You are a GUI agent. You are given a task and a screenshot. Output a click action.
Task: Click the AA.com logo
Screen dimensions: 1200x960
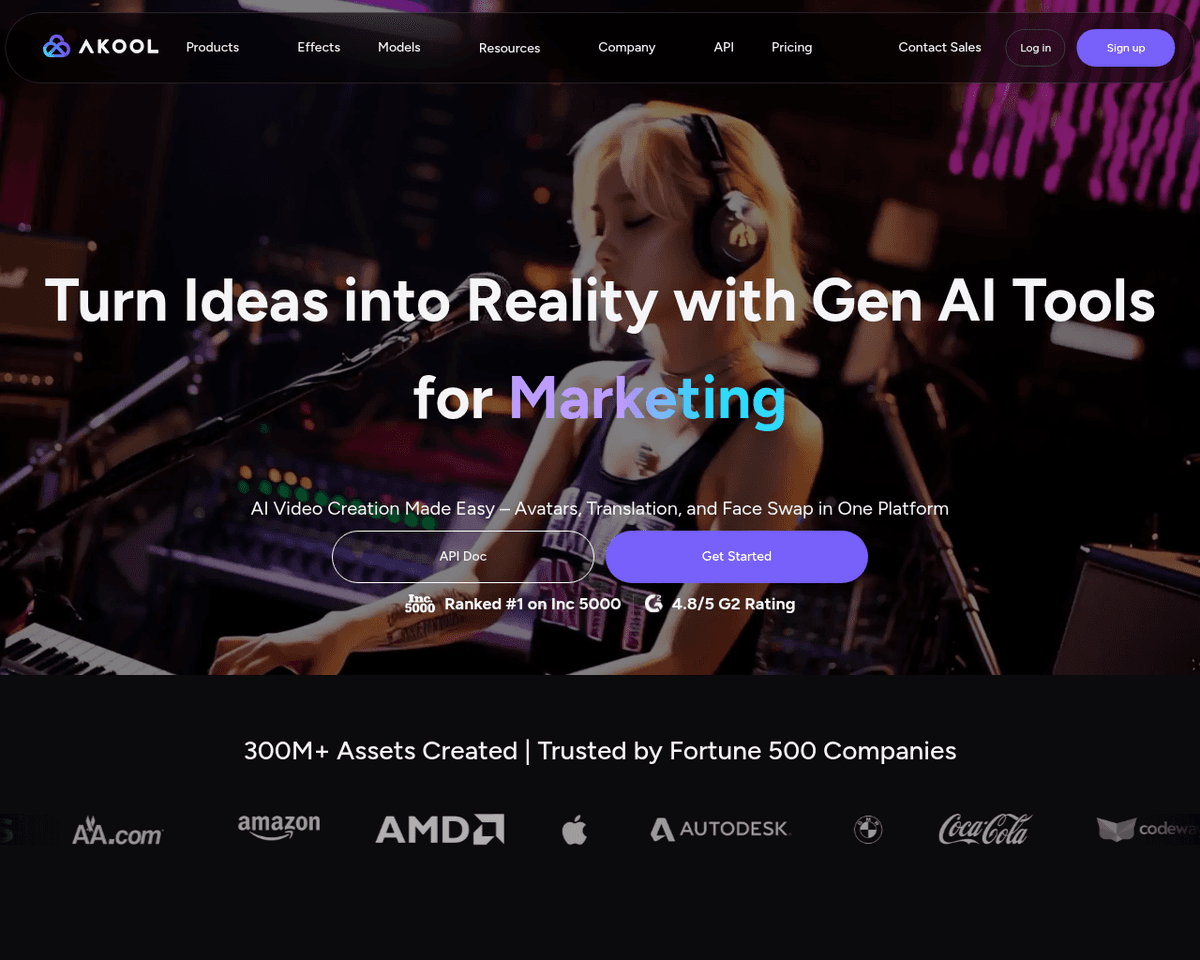click(x=117, y=833)
